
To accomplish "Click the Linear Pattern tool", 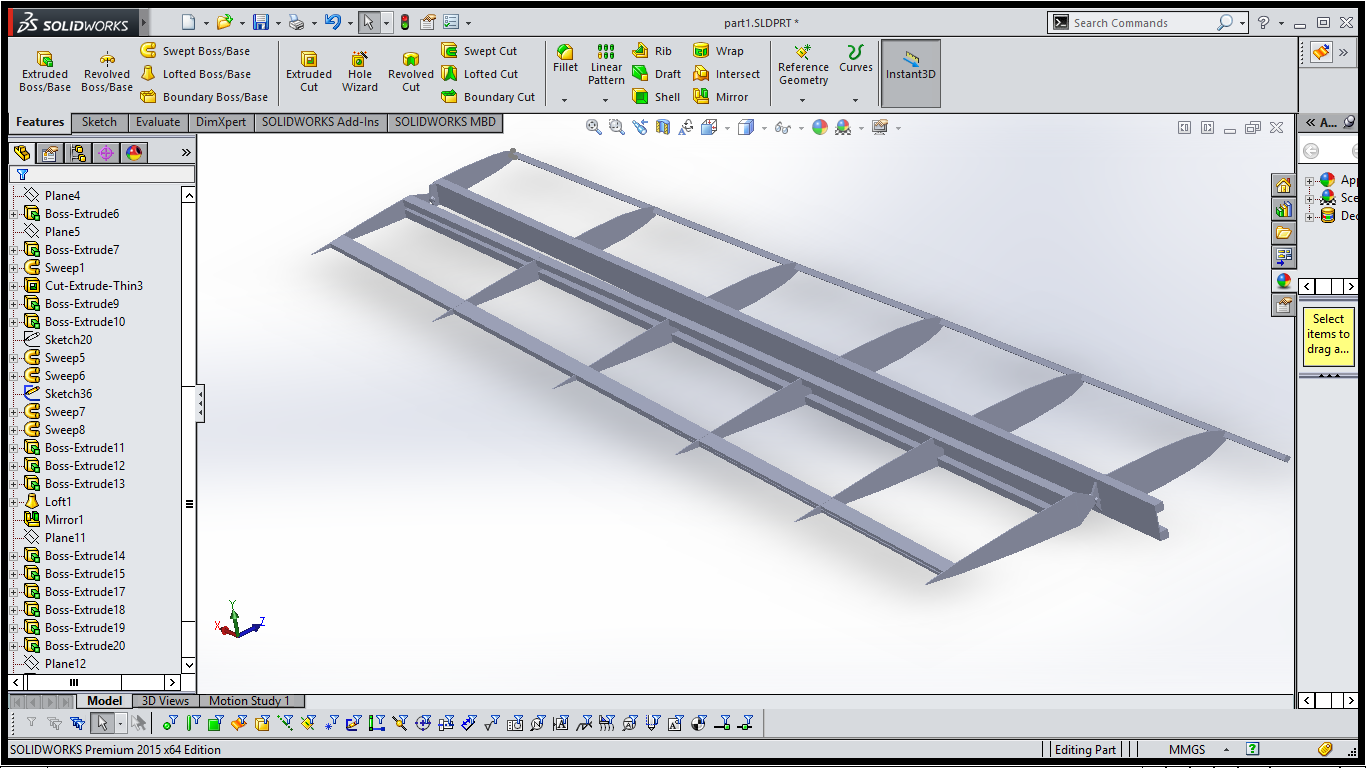I will (x=606, y=64).
